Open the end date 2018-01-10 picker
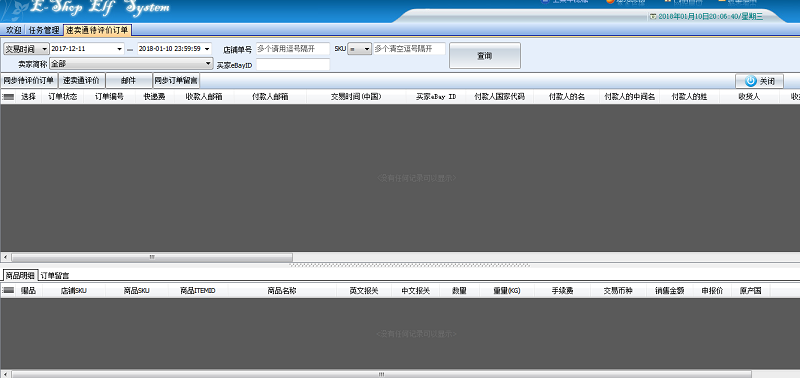 pyautogui.click(x=207, y=49)
